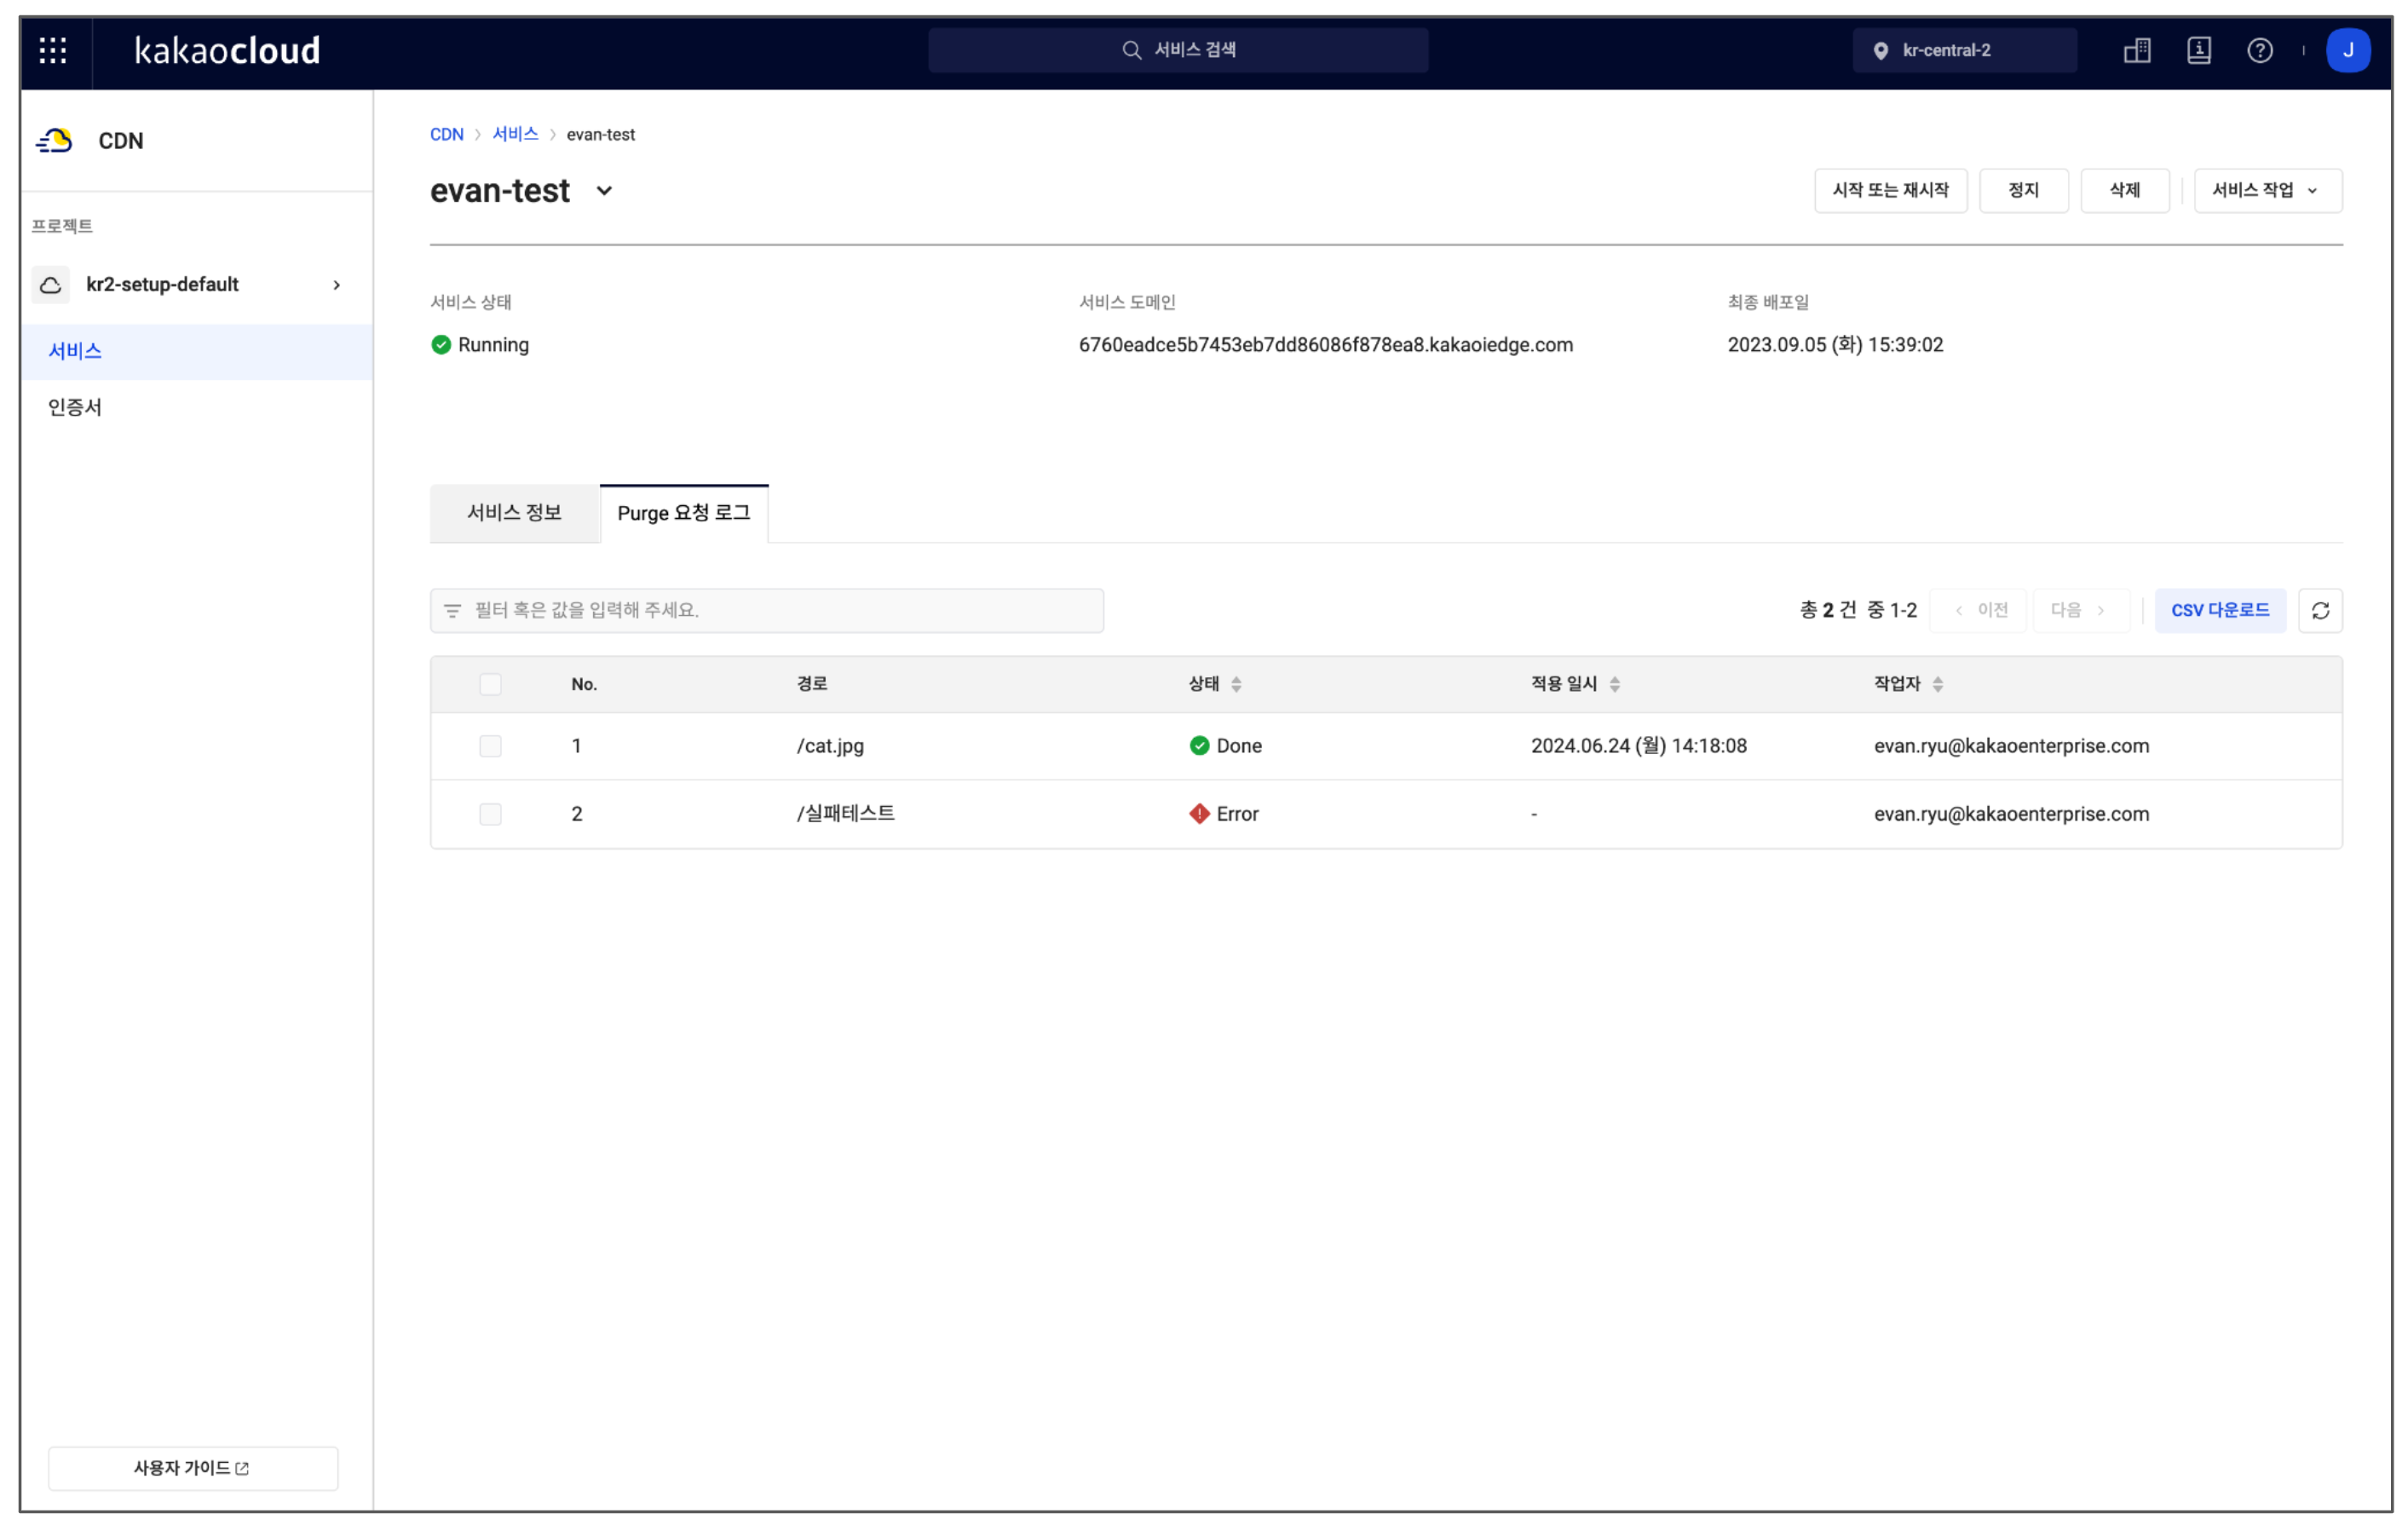Check the box for row /실패테스트
The image size is (2408, 1525).
(x=490, y=814)
